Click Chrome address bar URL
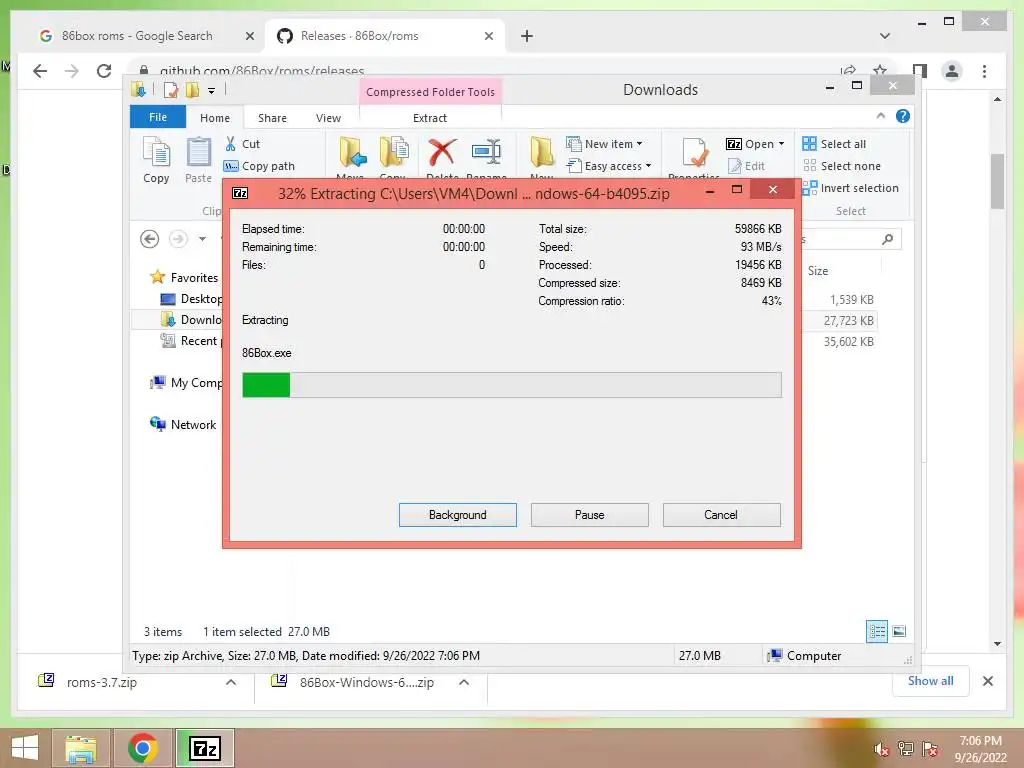This screenshot has height=768, width=1024. [x=262, y=71]
